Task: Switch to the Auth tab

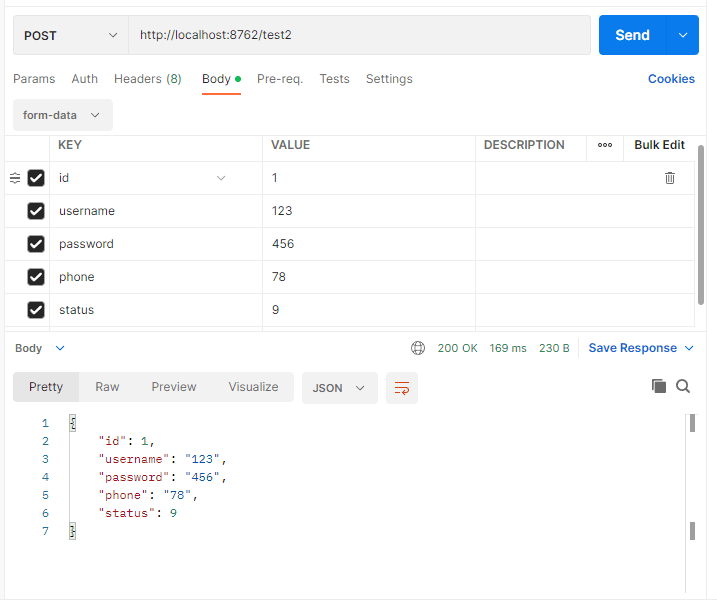Action: point(85,79)
